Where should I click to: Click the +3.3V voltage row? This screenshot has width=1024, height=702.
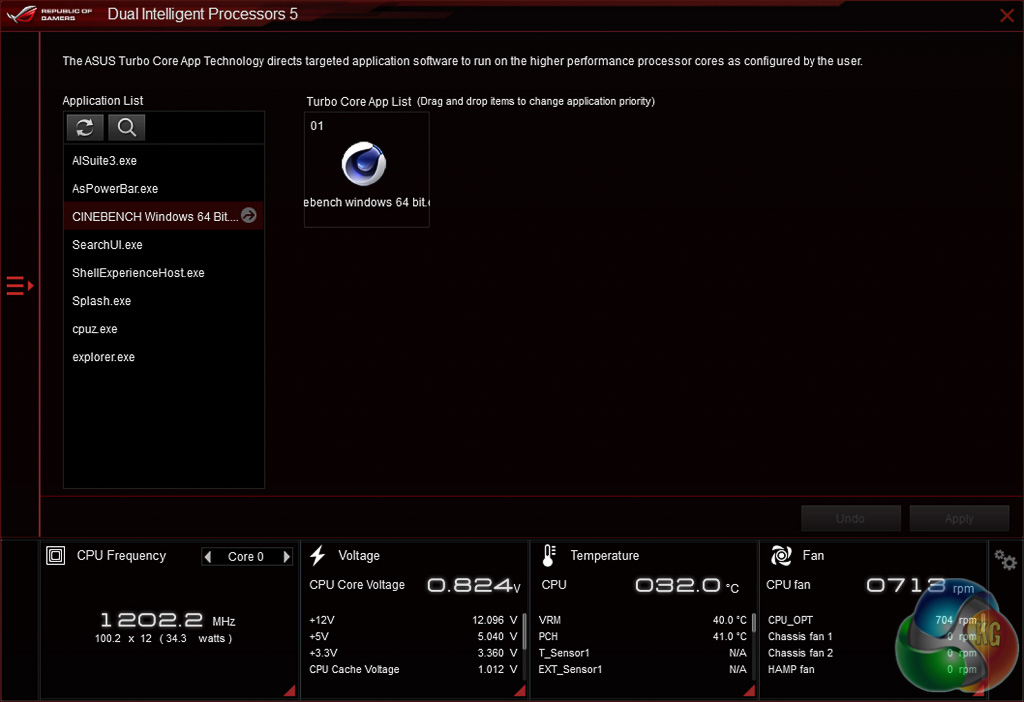point(413,652)
